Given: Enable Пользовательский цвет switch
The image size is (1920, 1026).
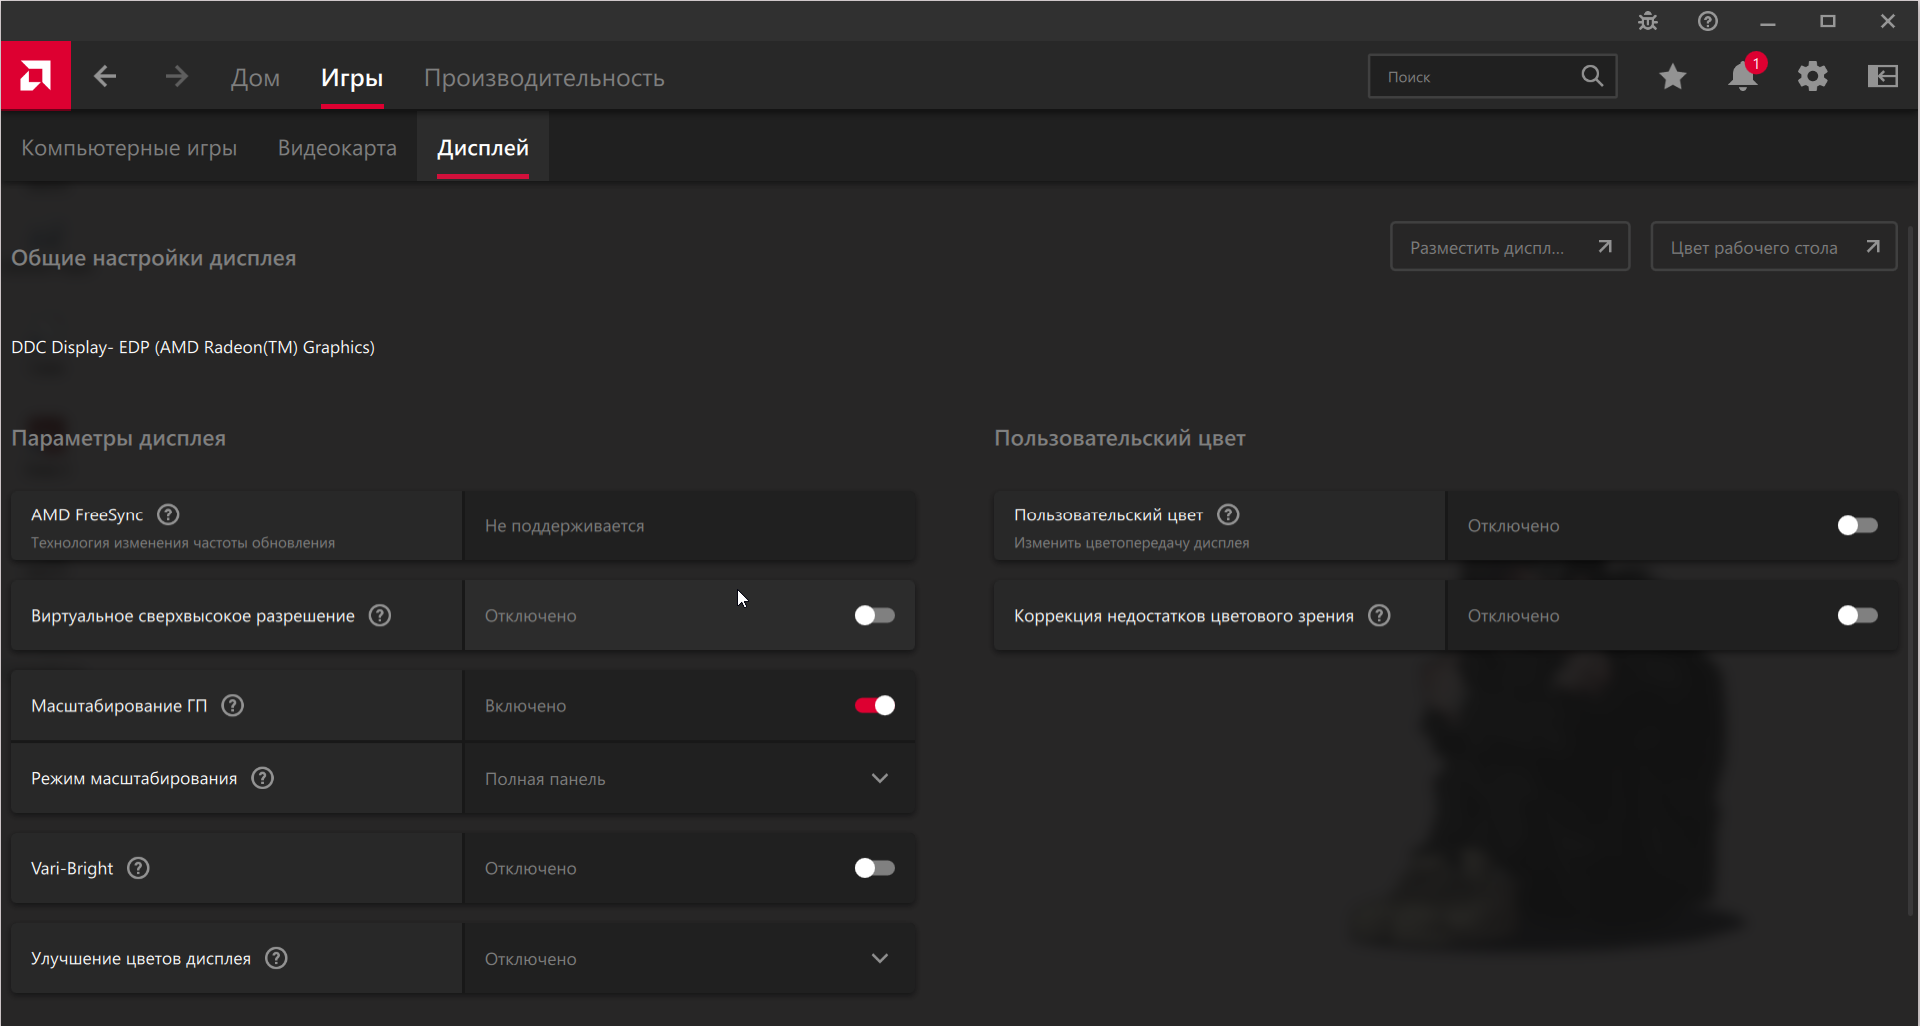Looking at the screenshot, I should click(x=1858, y=525).
